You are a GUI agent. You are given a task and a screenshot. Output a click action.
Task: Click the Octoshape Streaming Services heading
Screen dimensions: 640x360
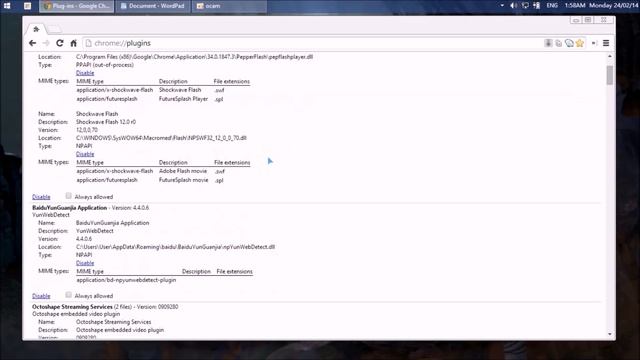click(x=72, y=307)
